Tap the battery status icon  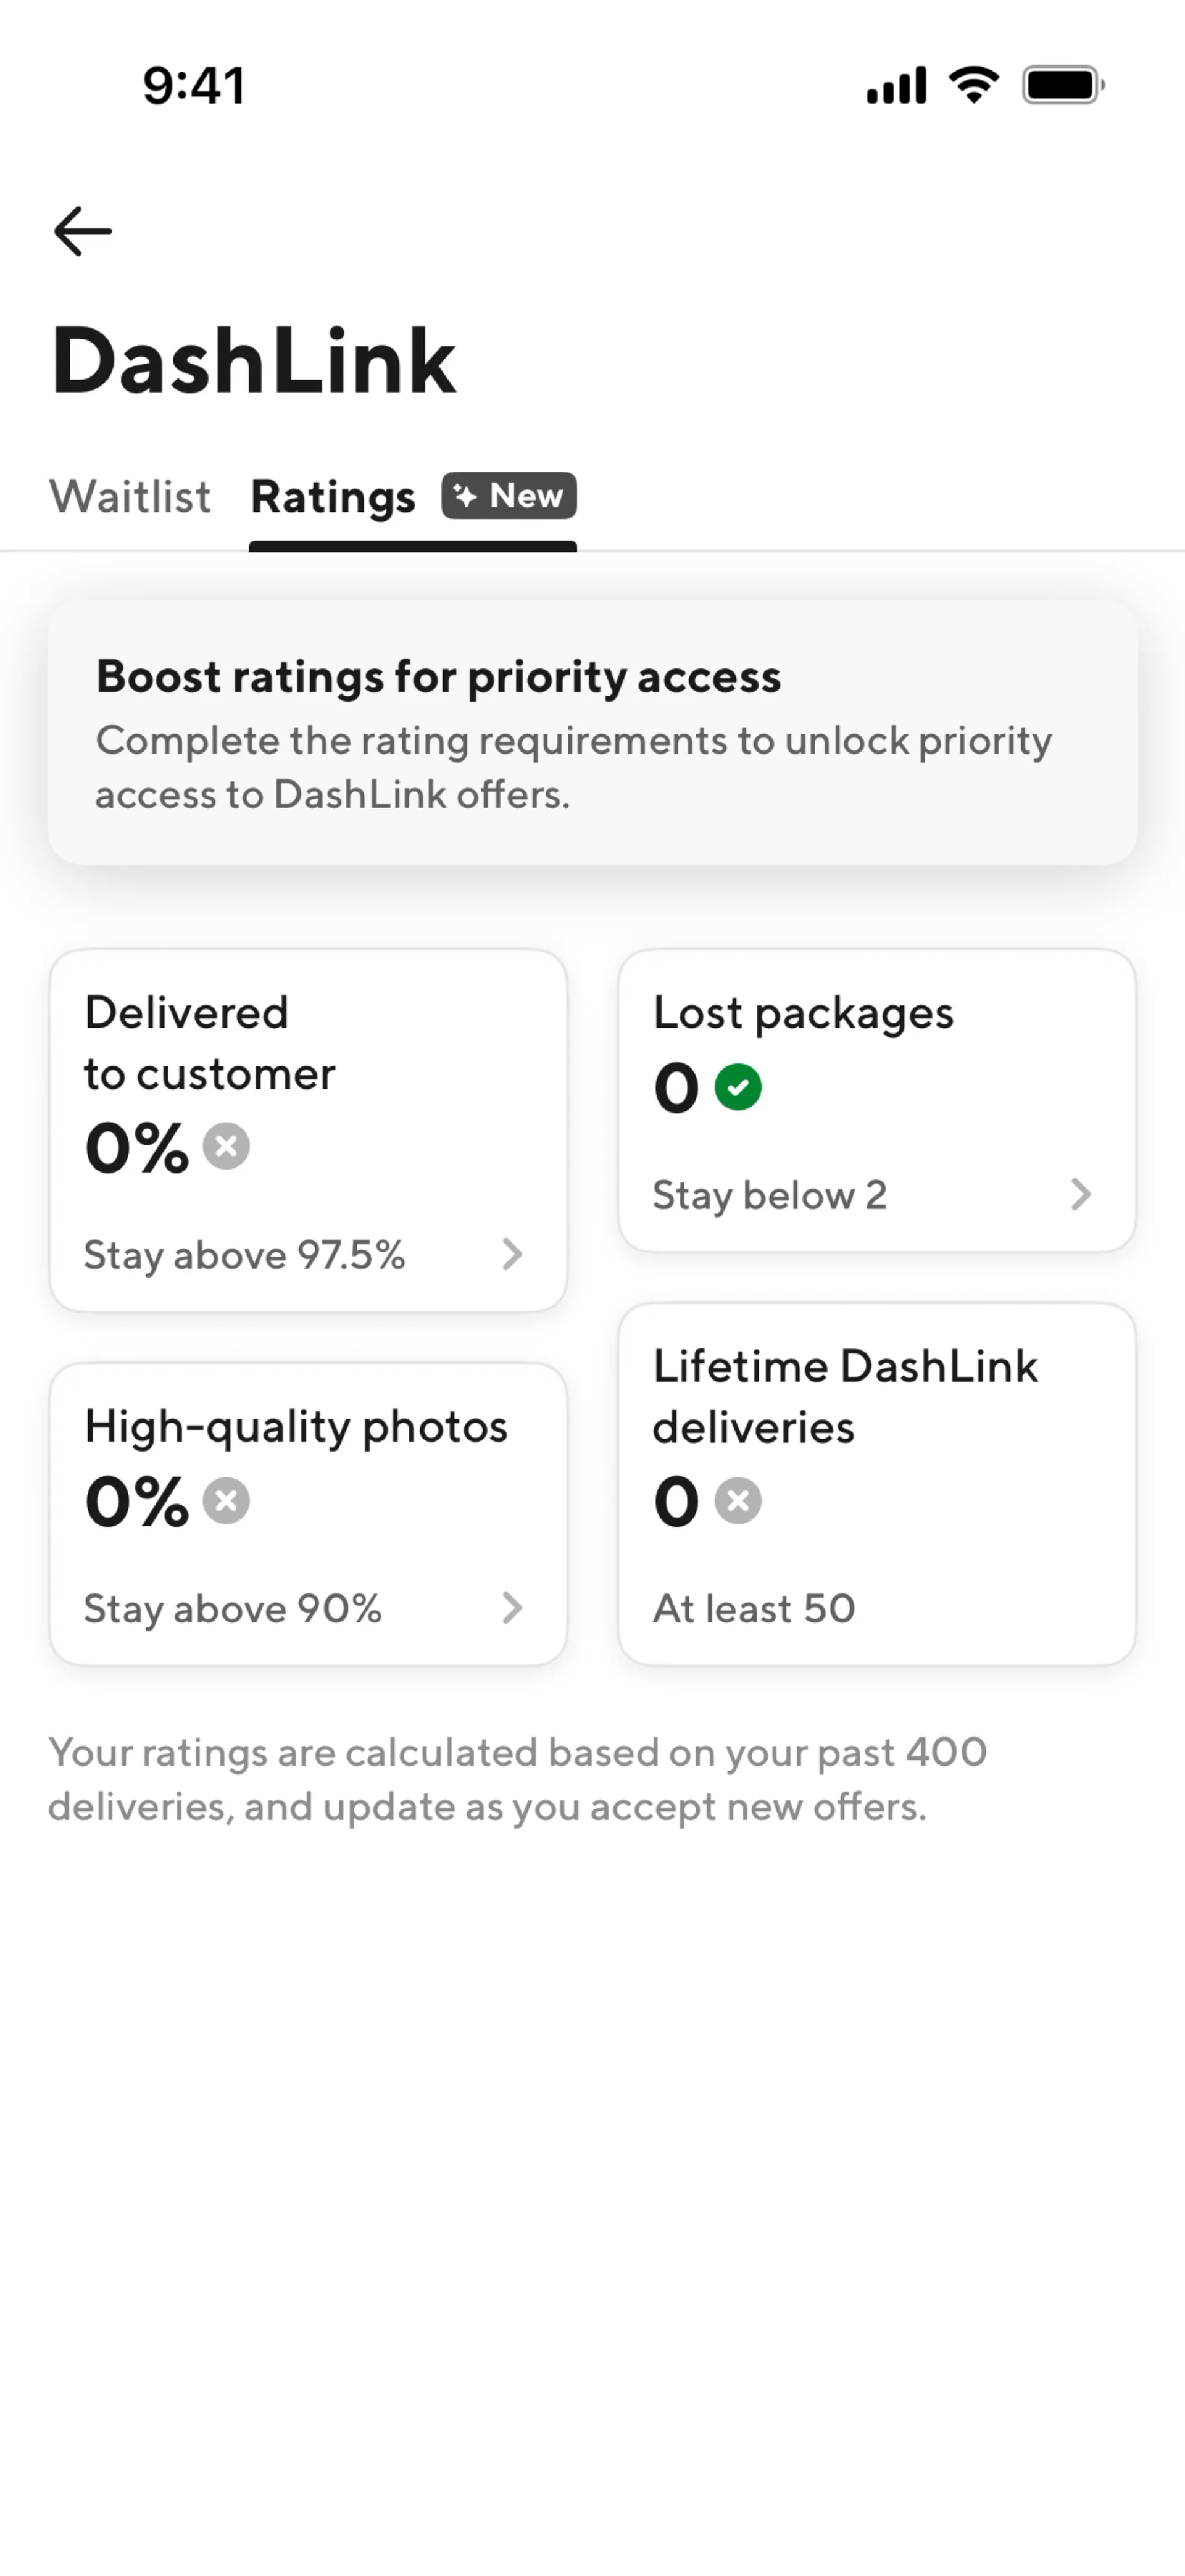[1063, 85]
